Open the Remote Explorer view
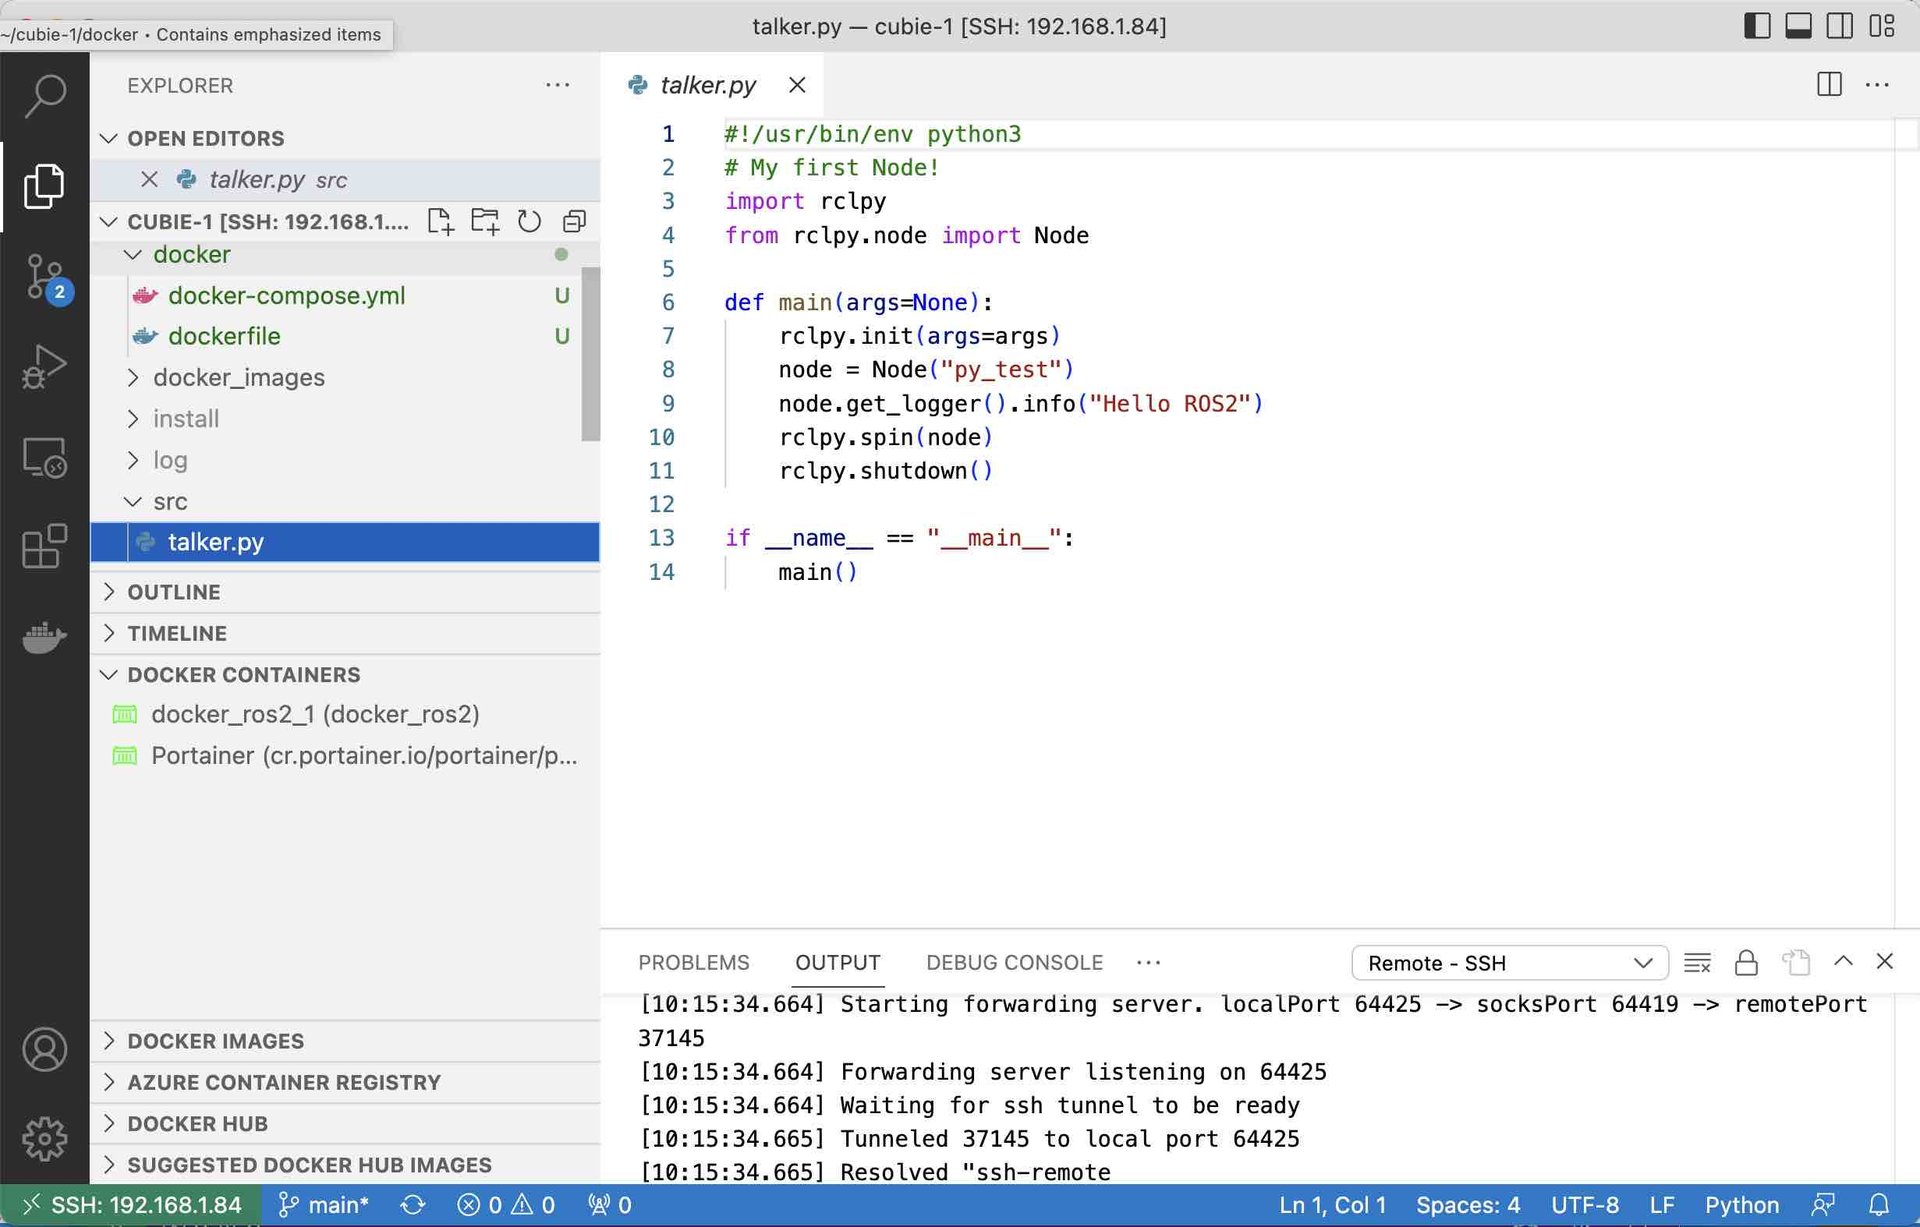The width and height of the screenshot is (1920, 1227). [x=45, y=458]
